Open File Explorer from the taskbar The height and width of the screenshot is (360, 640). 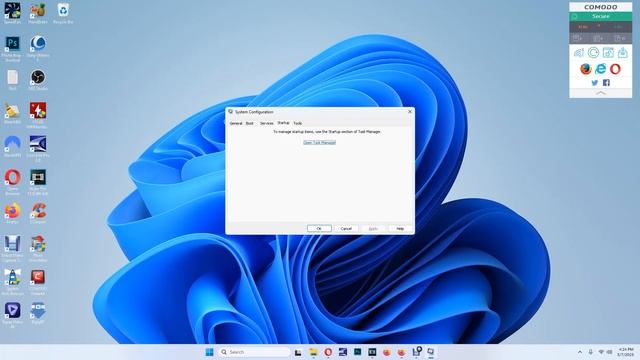point(313,352)
